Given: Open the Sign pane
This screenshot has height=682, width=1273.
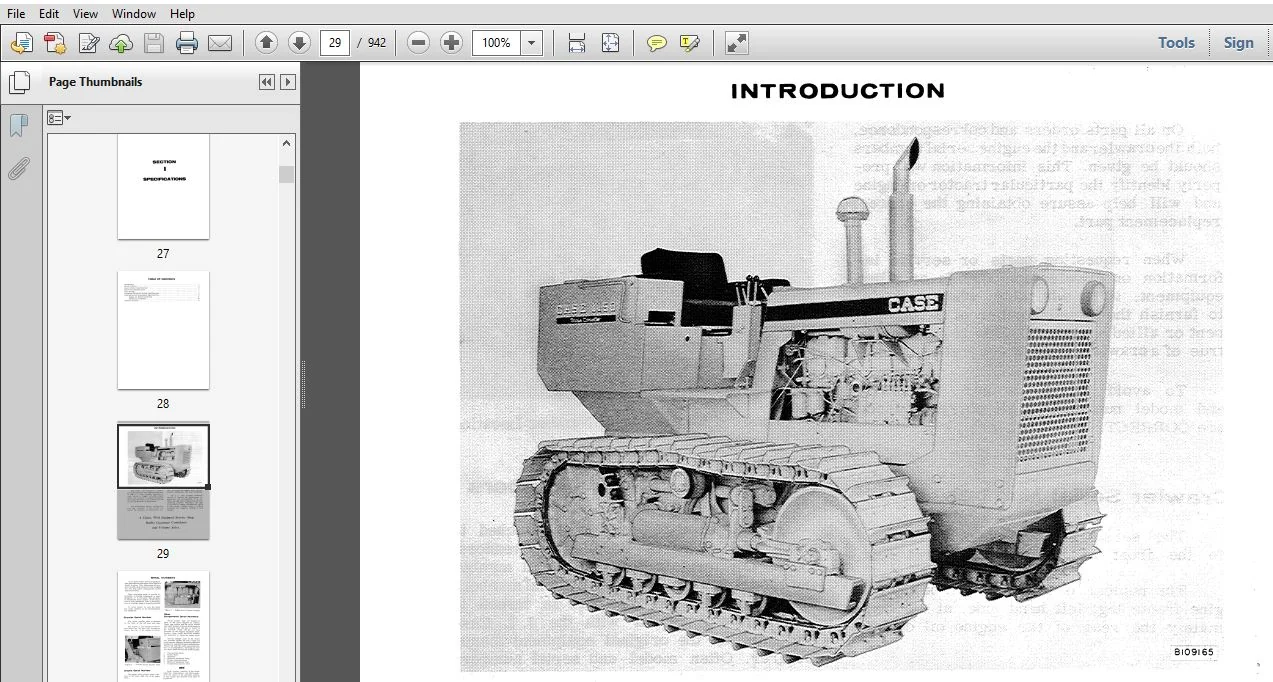Looking at the screenshot, I should [x=1238, y=43].
